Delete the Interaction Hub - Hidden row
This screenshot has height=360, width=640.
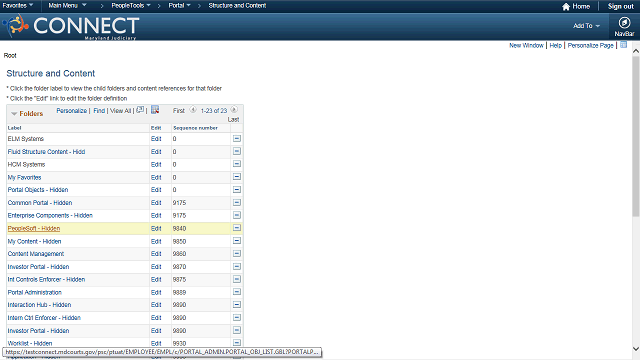(x=237, y=304)
